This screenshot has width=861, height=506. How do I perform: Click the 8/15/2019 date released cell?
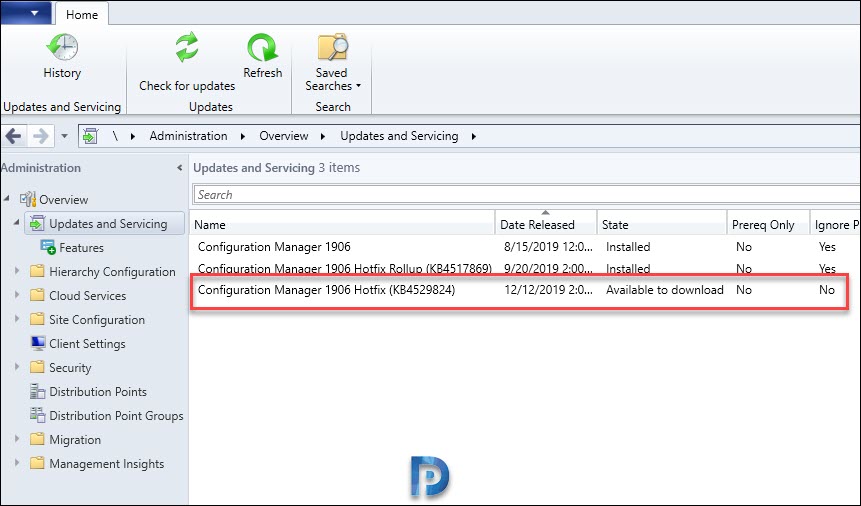548,247
